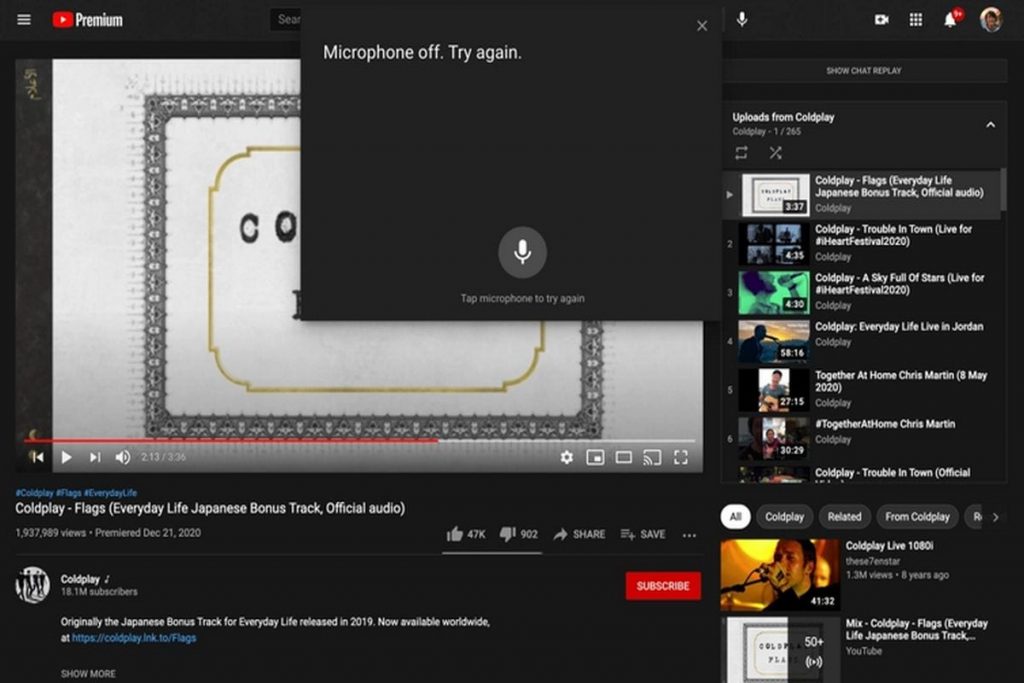Open the main hamburger menu
1024x683 pixels.
[24, 19]
